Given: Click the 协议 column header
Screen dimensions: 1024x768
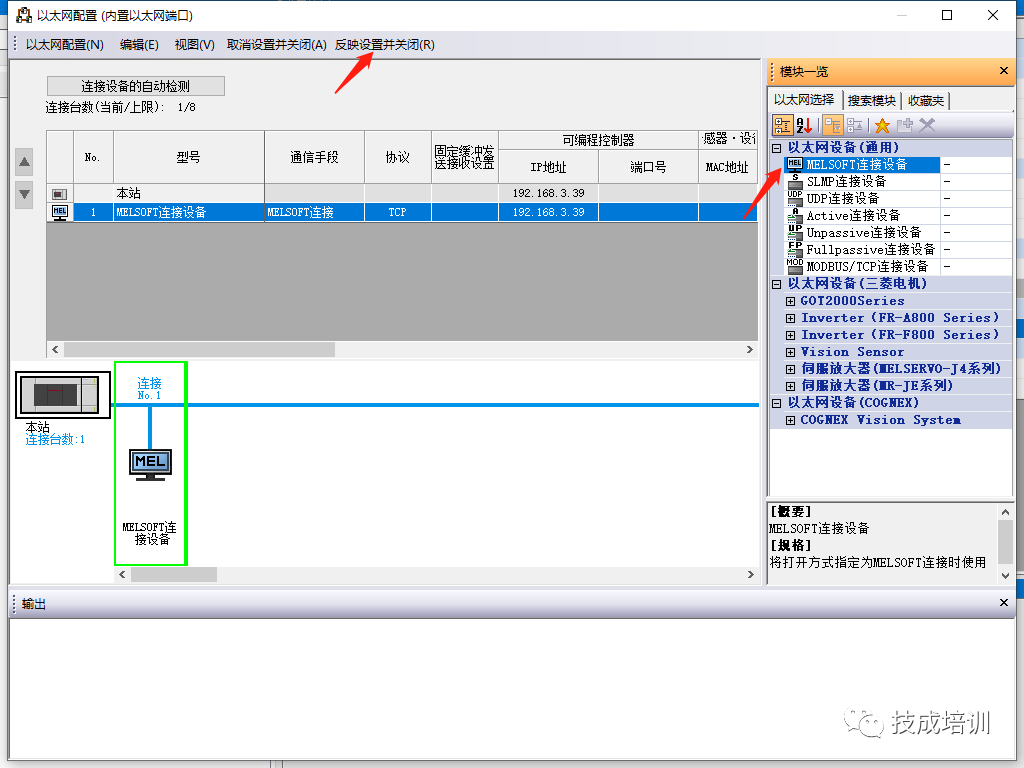Looking at the screenshot, I should (x=398, y=157).
